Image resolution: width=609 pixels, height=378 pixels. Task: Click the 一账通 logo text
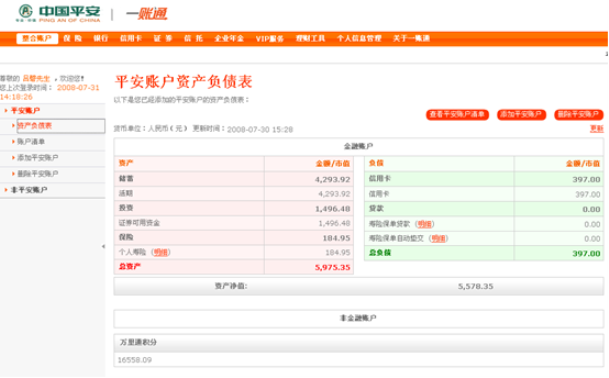(146, 14)
